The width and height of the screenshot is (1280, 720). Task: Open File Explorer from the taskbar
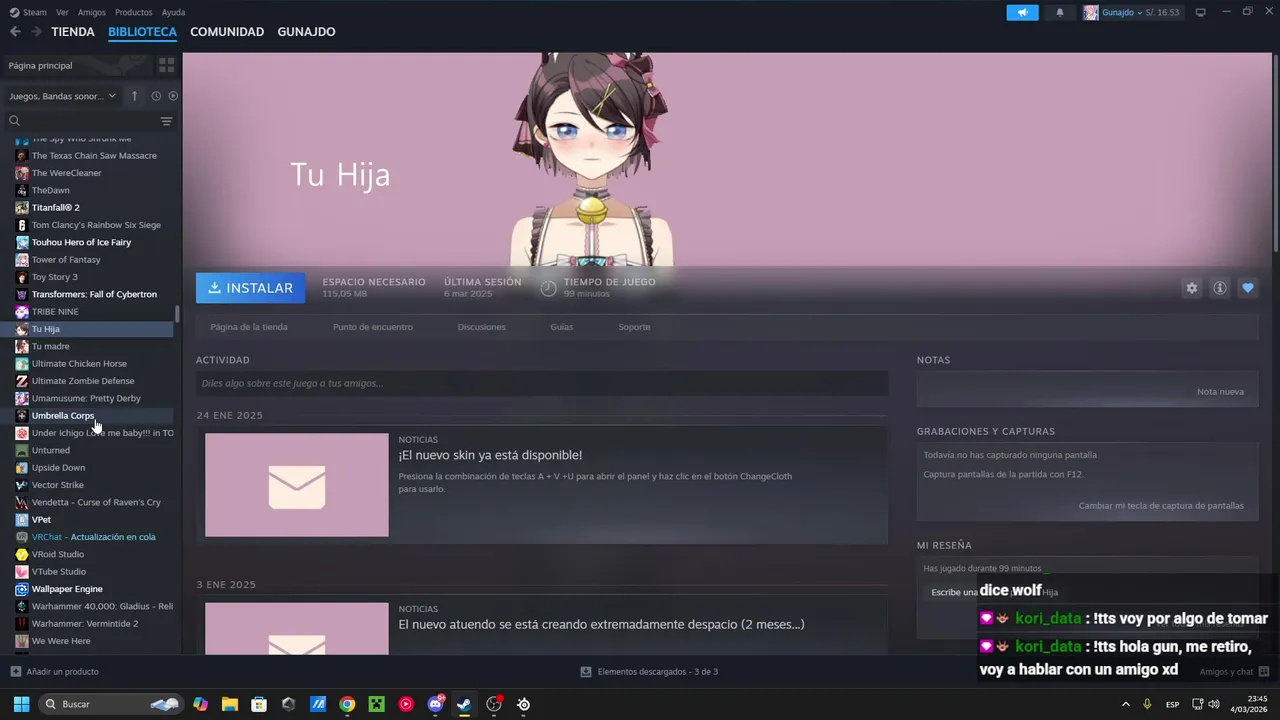(230, 704)
